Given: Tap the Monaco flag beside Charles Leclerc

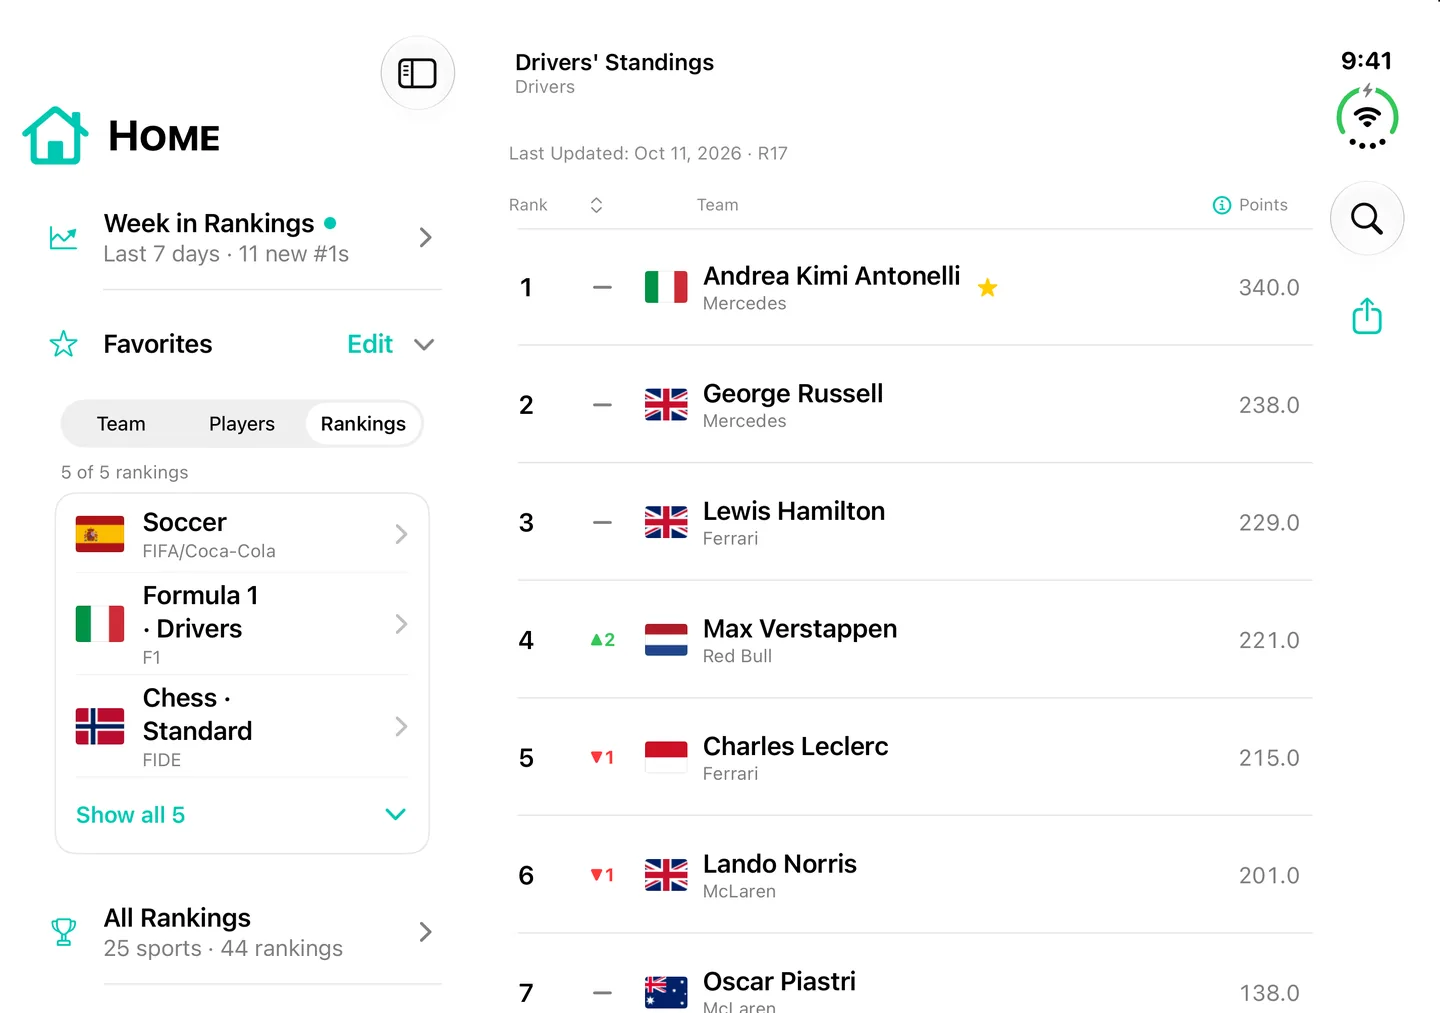Looking at the screenshot, I should tap(666, 758).
